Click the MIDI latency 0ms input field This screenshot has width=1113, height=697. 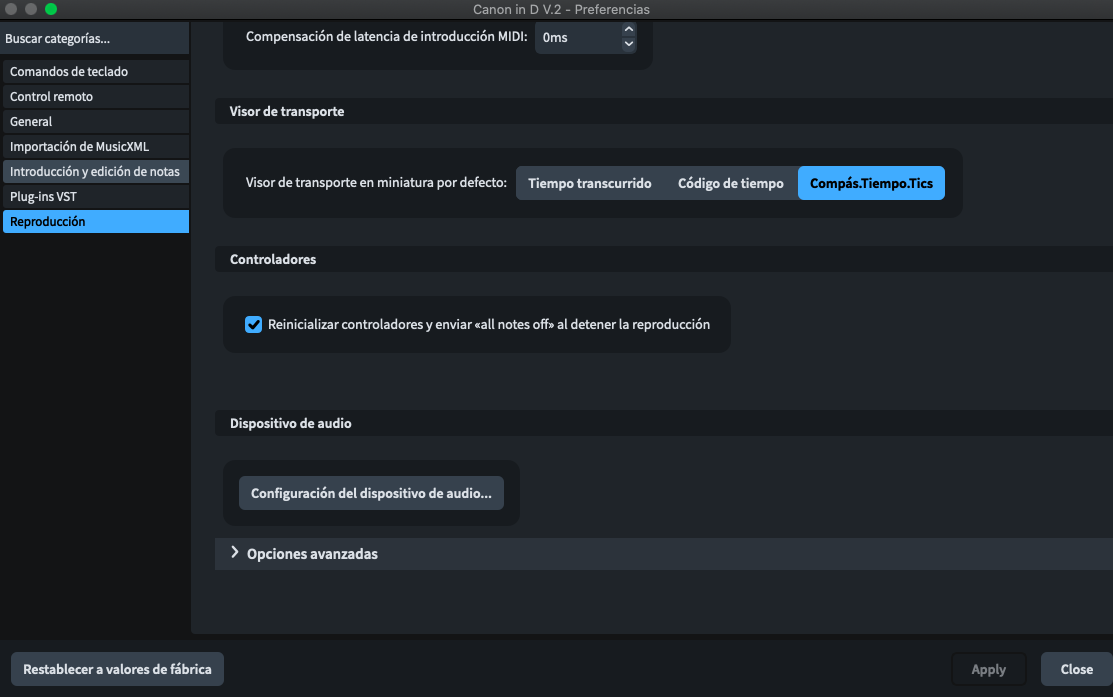click(576, 37)
